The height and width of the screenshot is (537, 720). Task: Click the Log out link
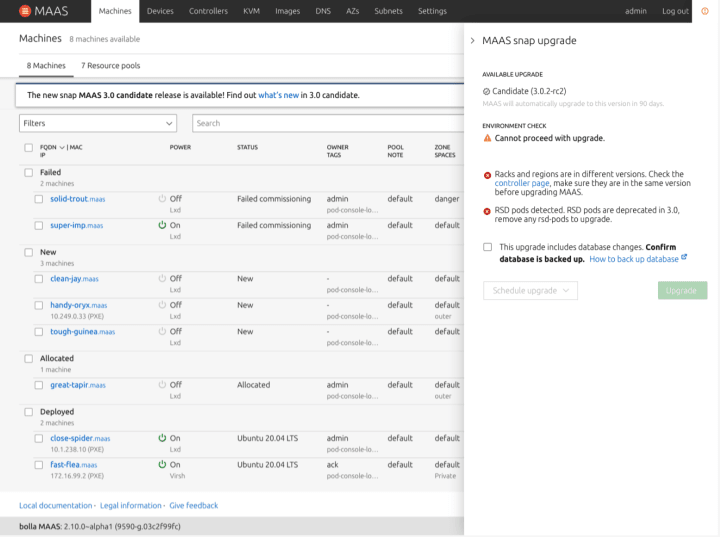[675, 11]
